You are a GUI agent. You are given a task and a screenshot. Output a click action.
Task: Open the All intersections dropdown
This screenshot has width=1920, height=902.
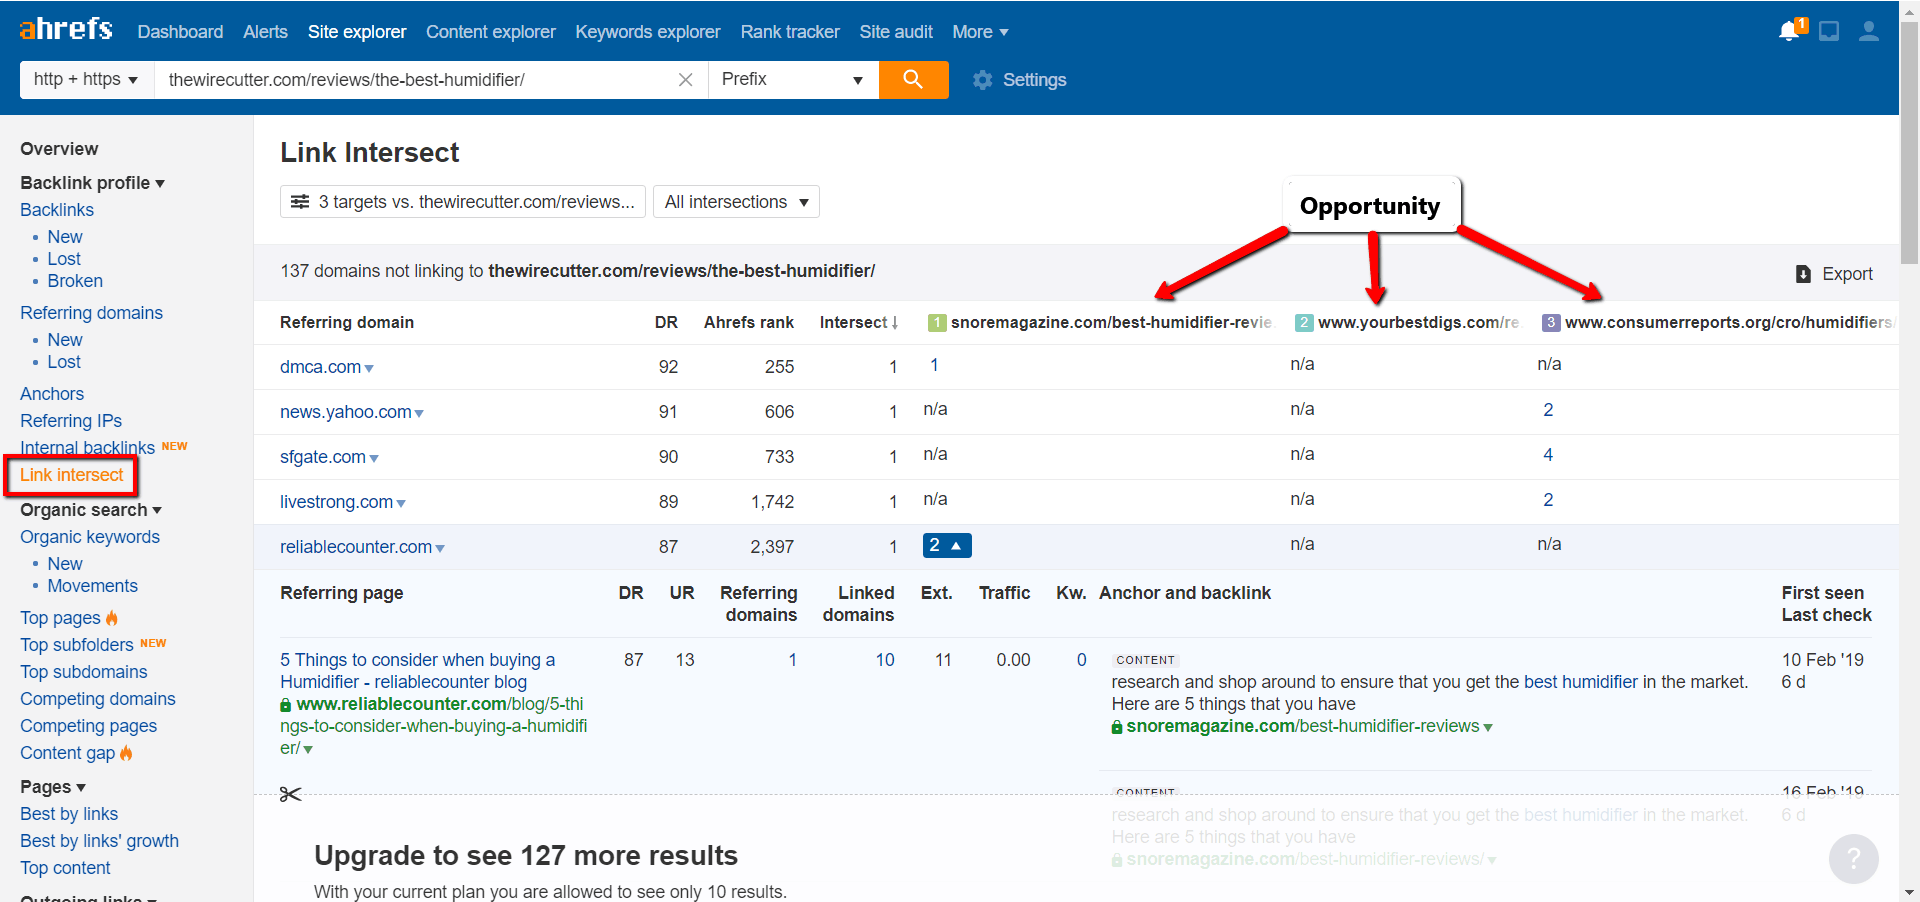coord(736,202)
